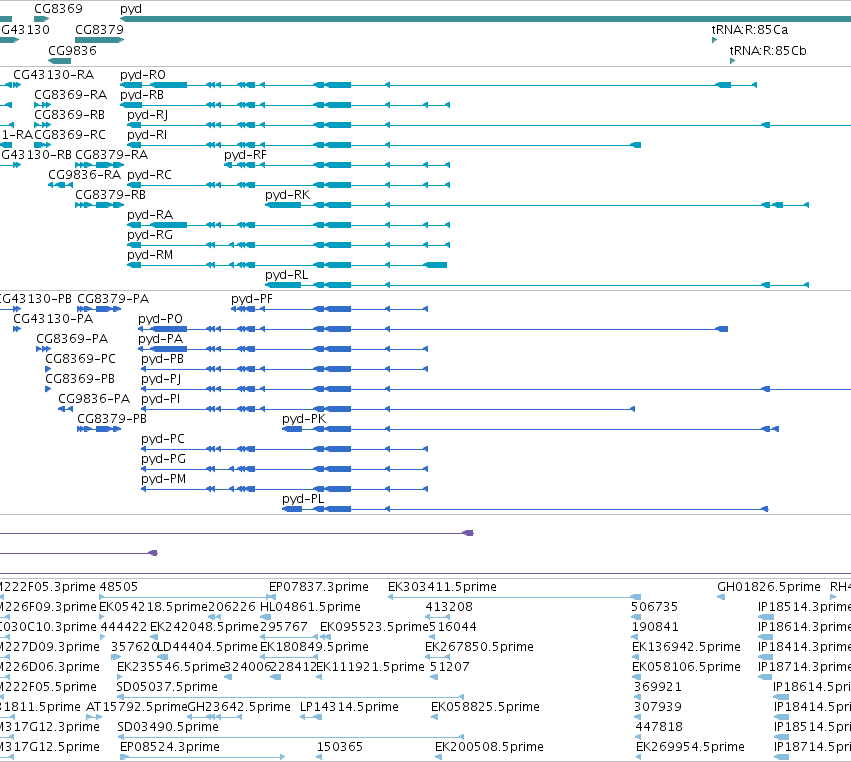Click the EK136942.5prime cDNA label
The width and height of the screenshot is (851, 762).
coord(686,647)
